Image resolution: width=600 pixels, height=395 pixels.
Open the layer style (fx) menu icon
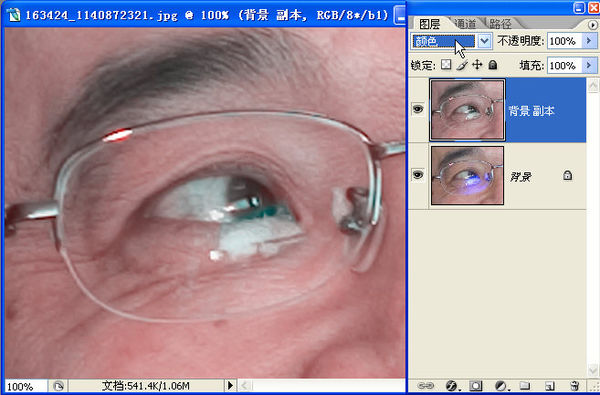(452, 385)
